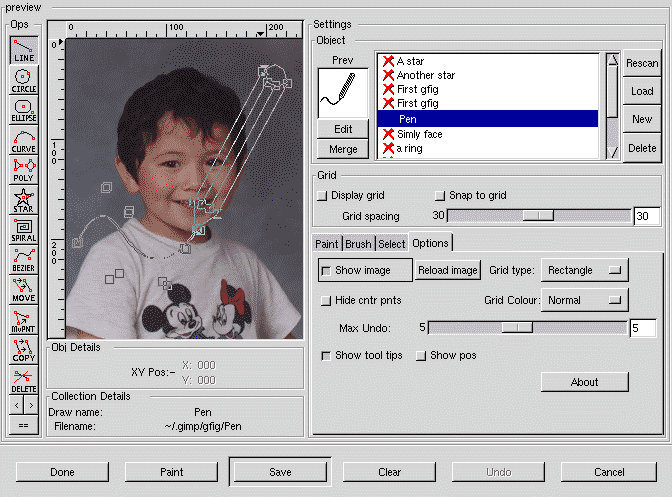
Task: Open the Grid type Rectangle dropdown
Action: 584,270
